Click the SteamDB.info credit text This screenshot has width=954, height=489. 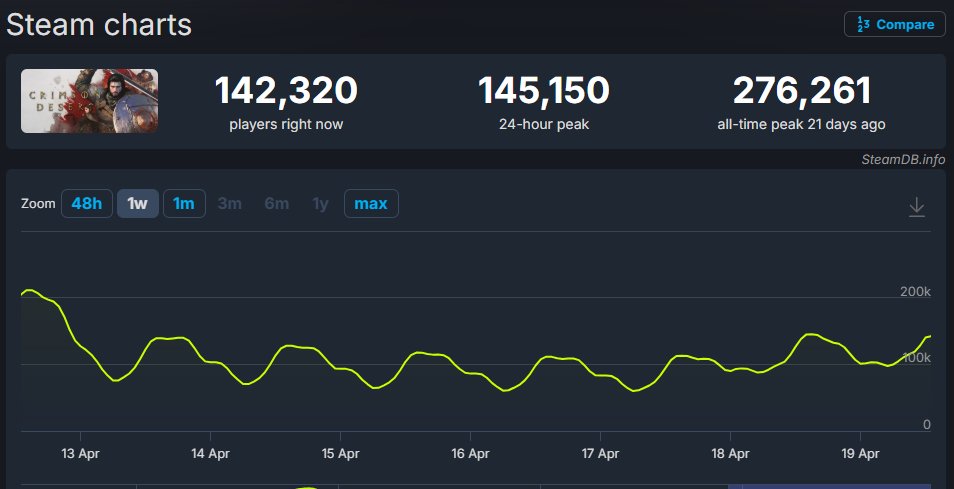(903, 159)
